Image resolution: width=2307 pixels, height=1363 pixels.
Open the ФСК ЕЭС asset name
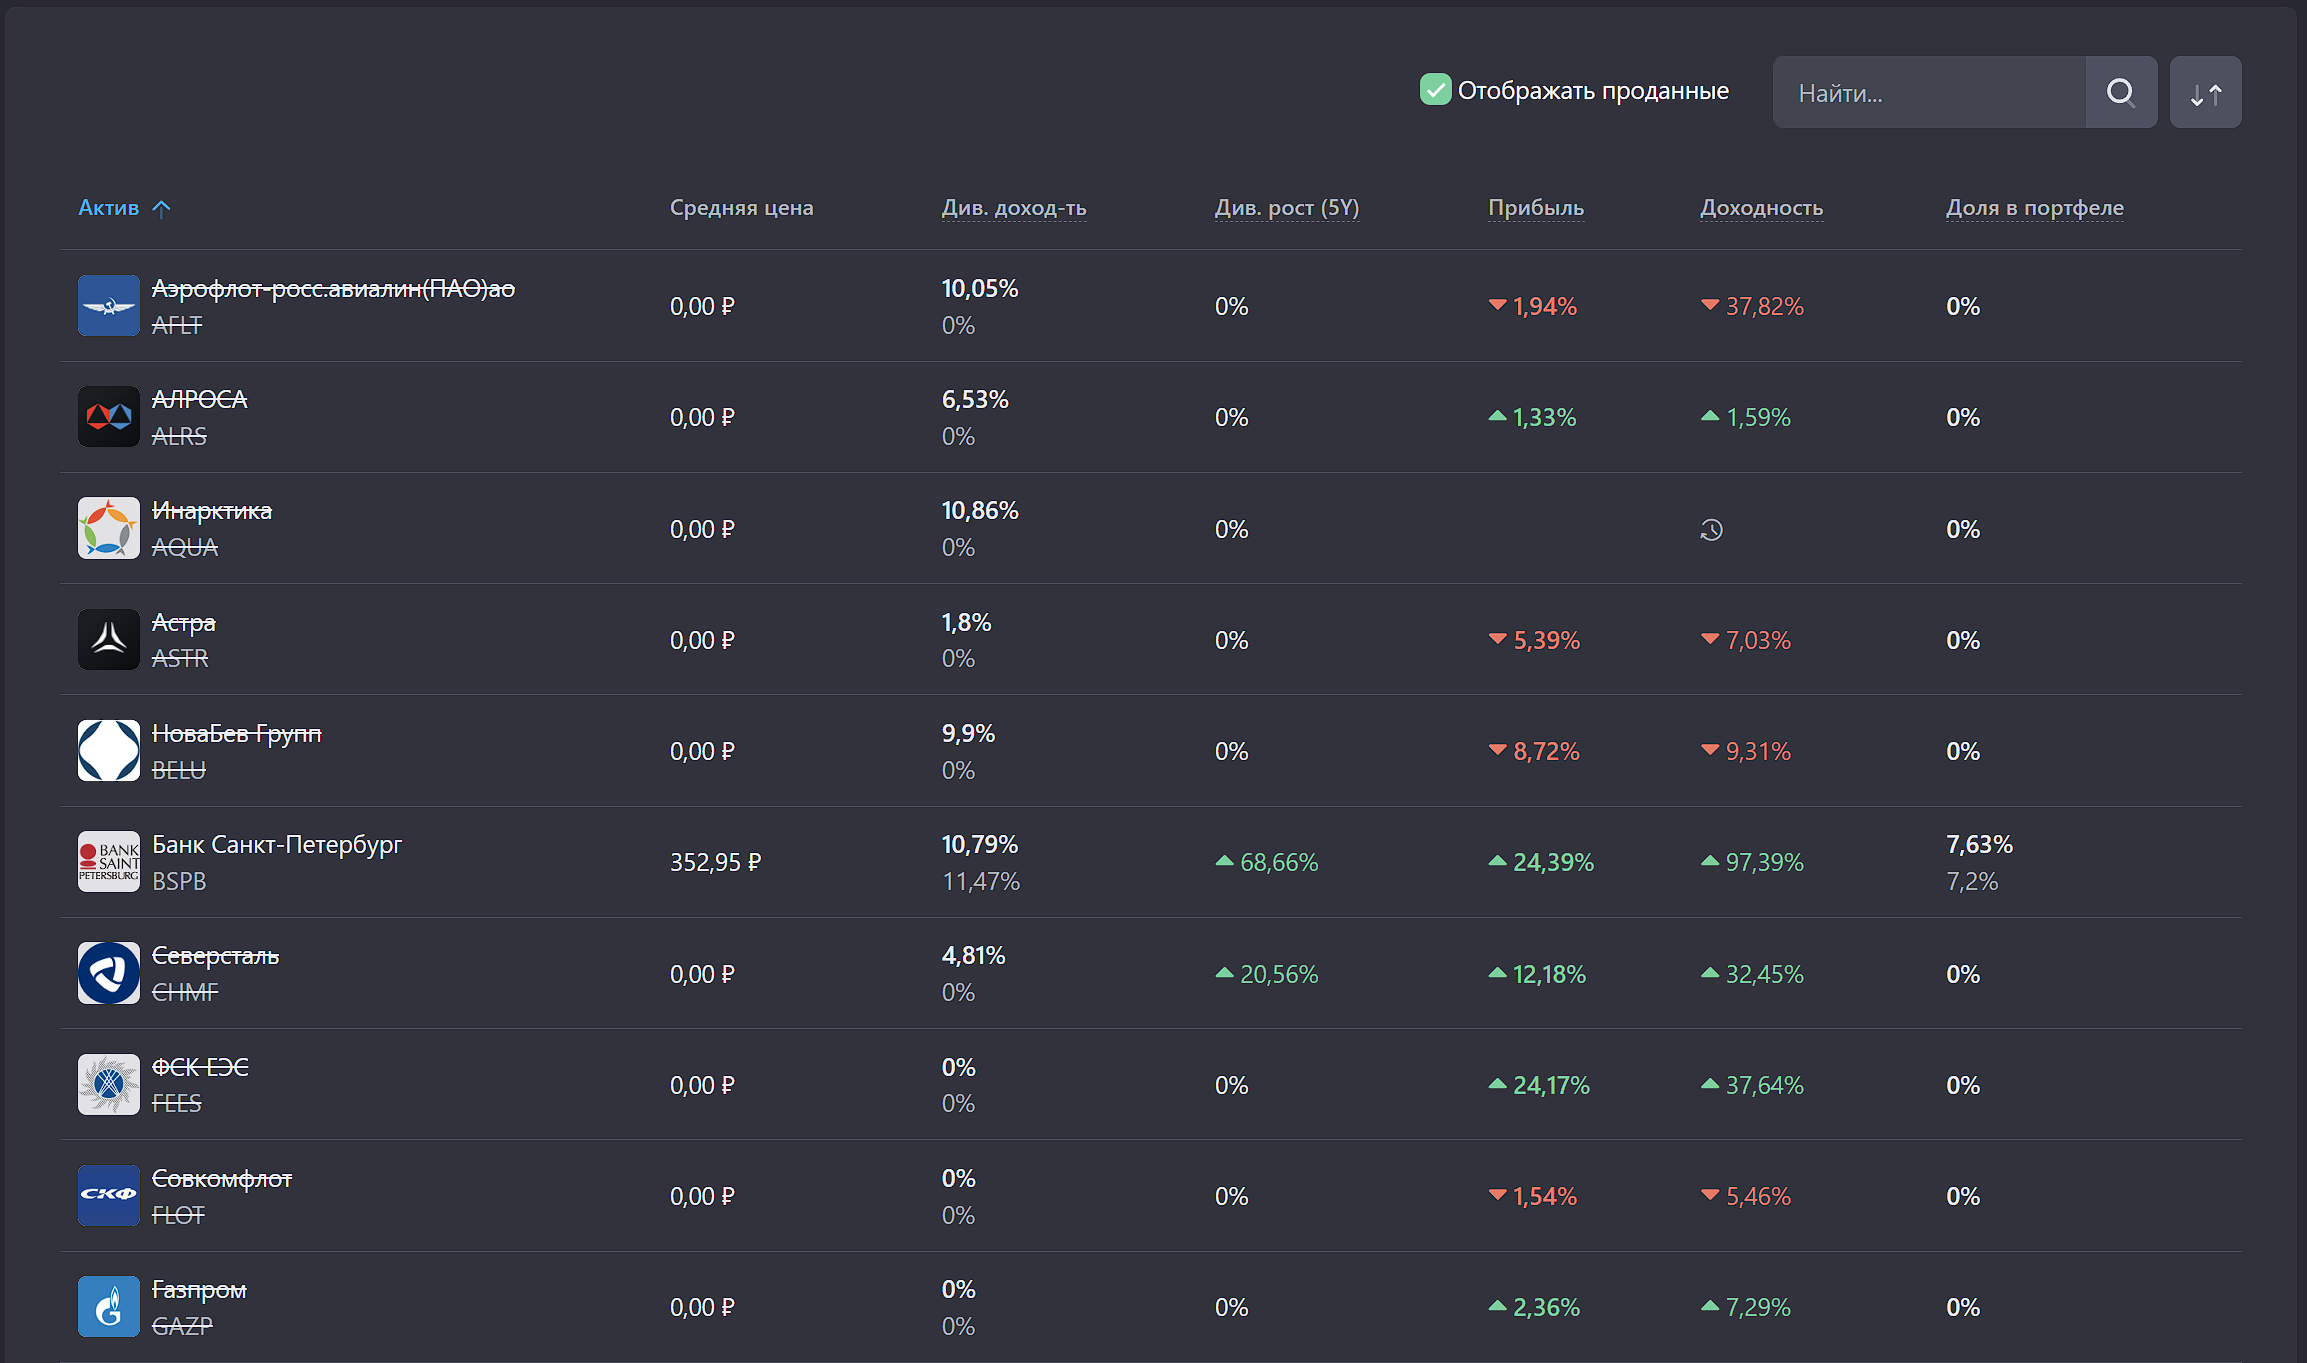[x=200, y=1067]
